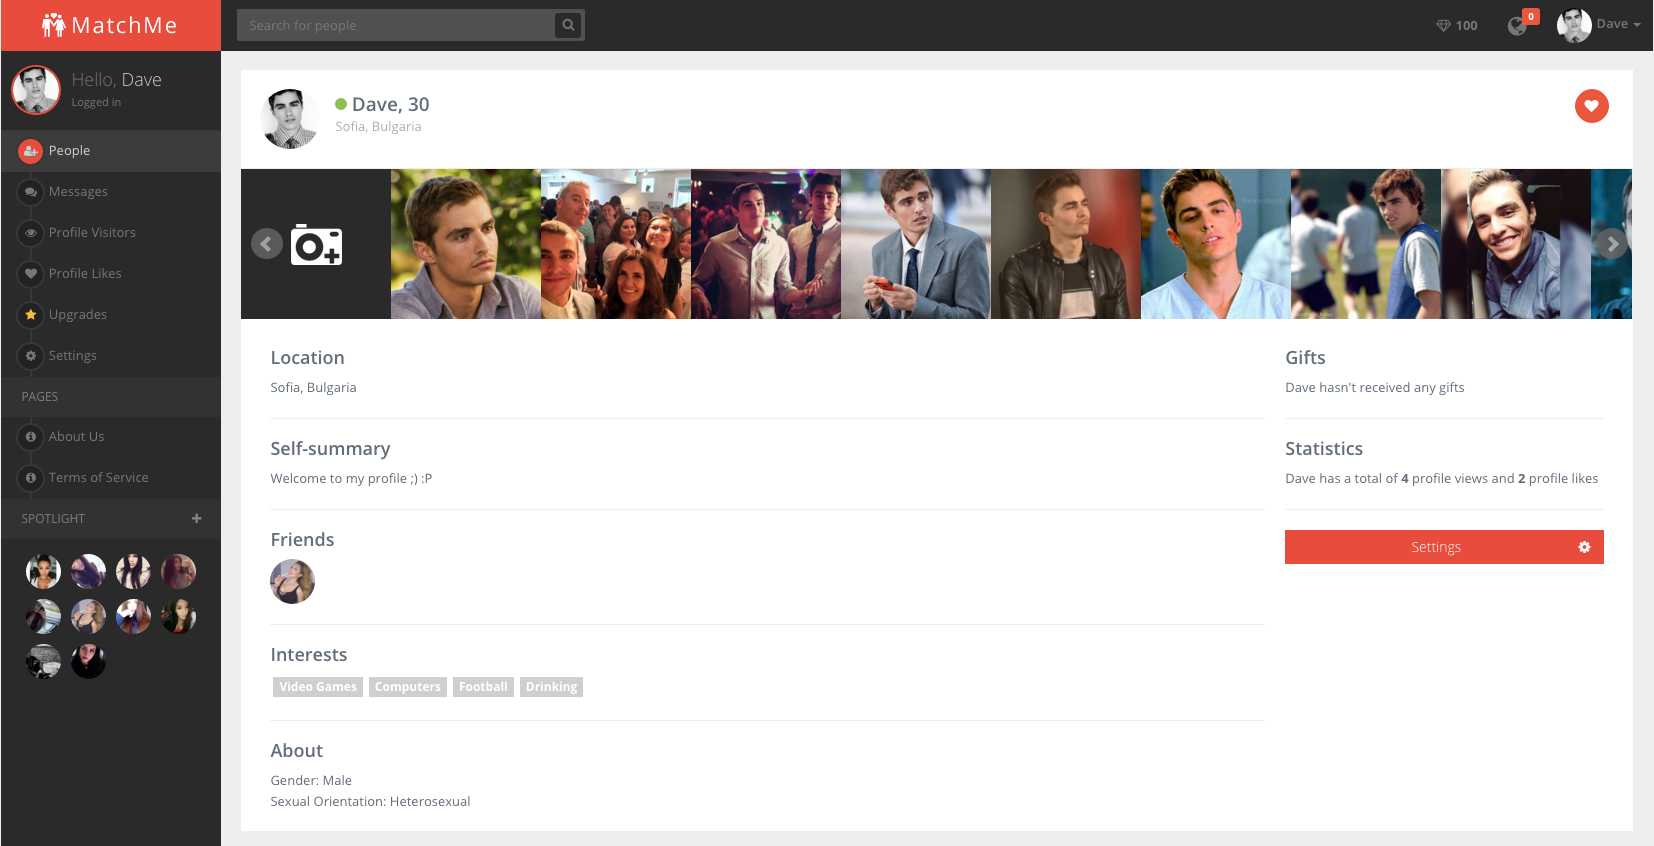Viewport: 1654px width, 846px height.
Task: Show next photos with right arrow
Action: pos(1611,244)
